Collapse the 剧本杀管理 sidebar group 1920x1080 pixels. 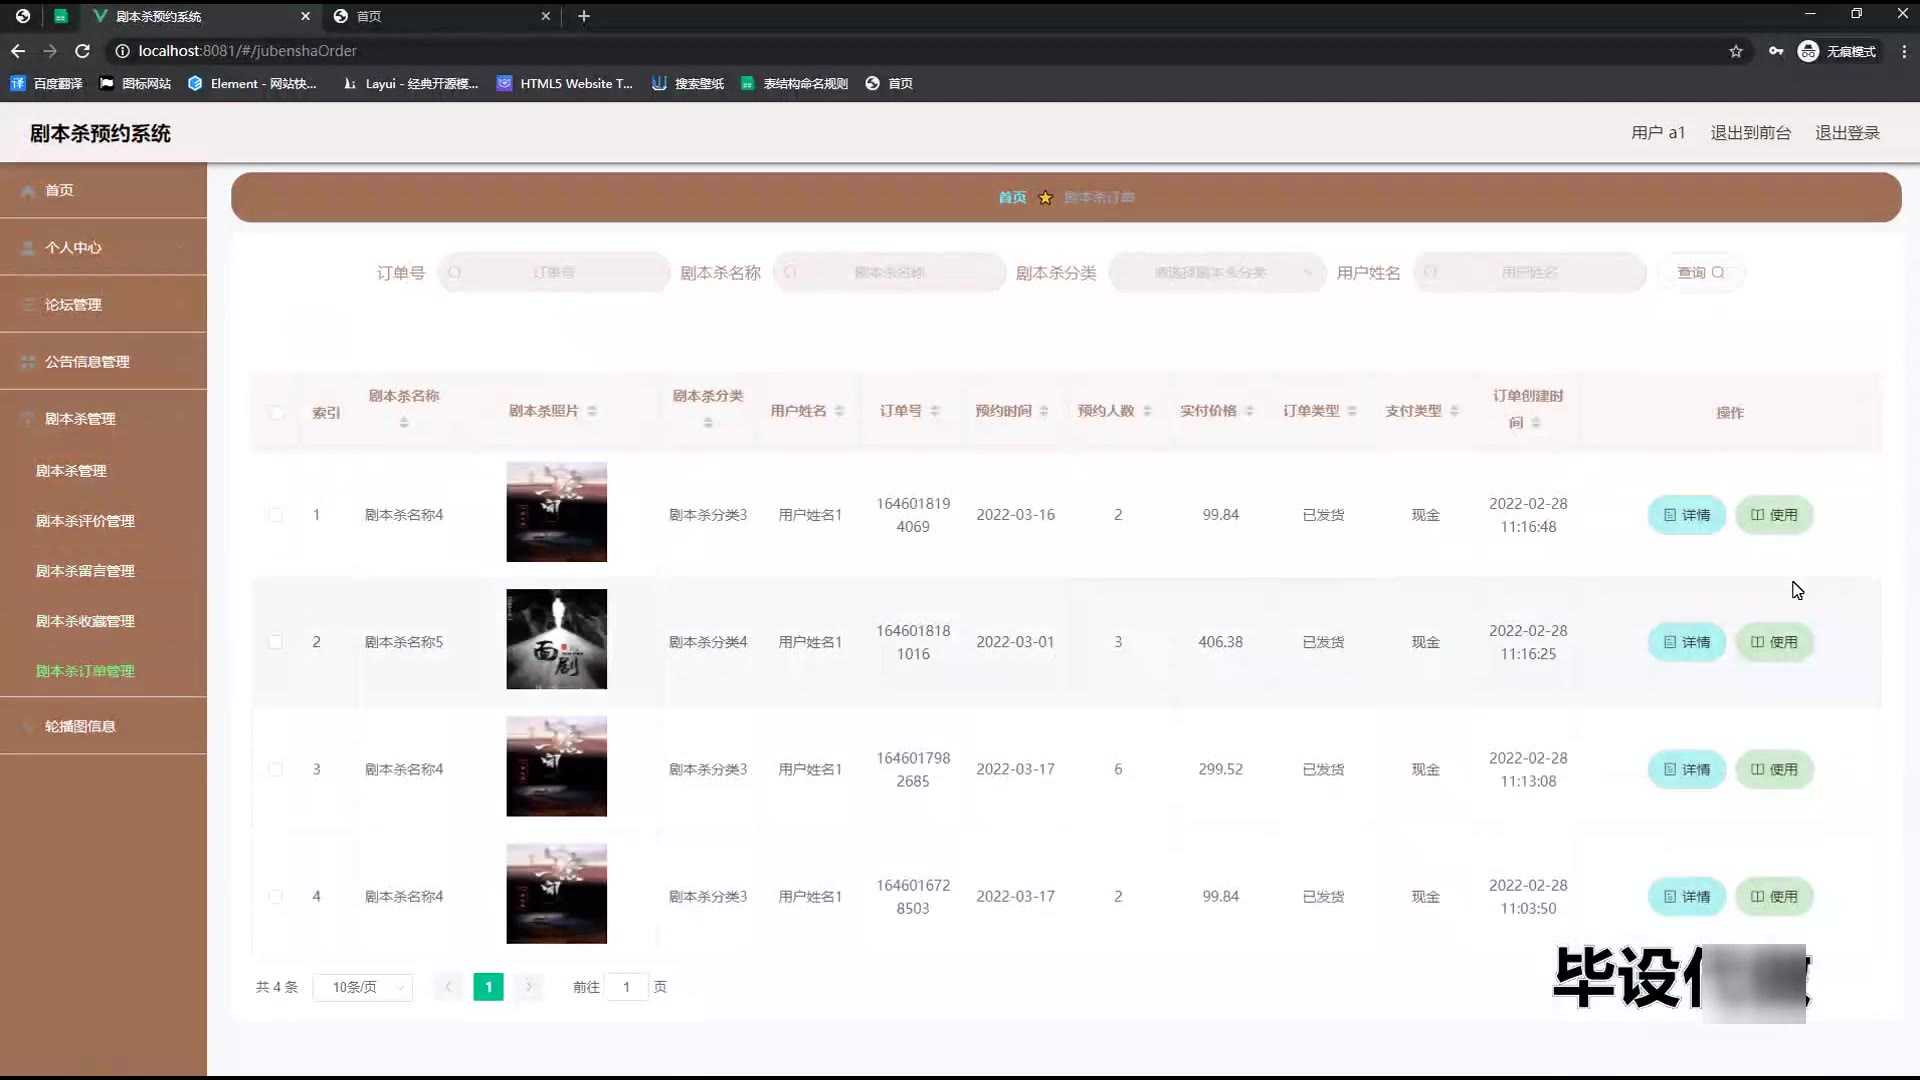click(80, 418)
